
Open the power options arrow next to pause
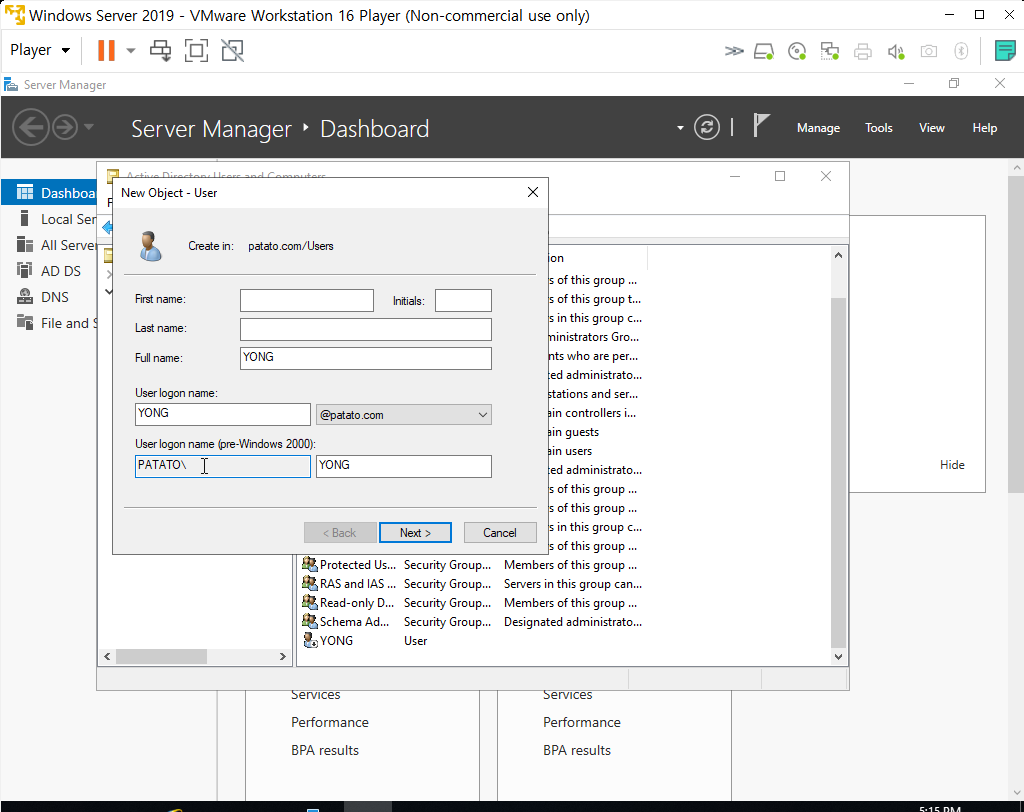pos(131,50)
